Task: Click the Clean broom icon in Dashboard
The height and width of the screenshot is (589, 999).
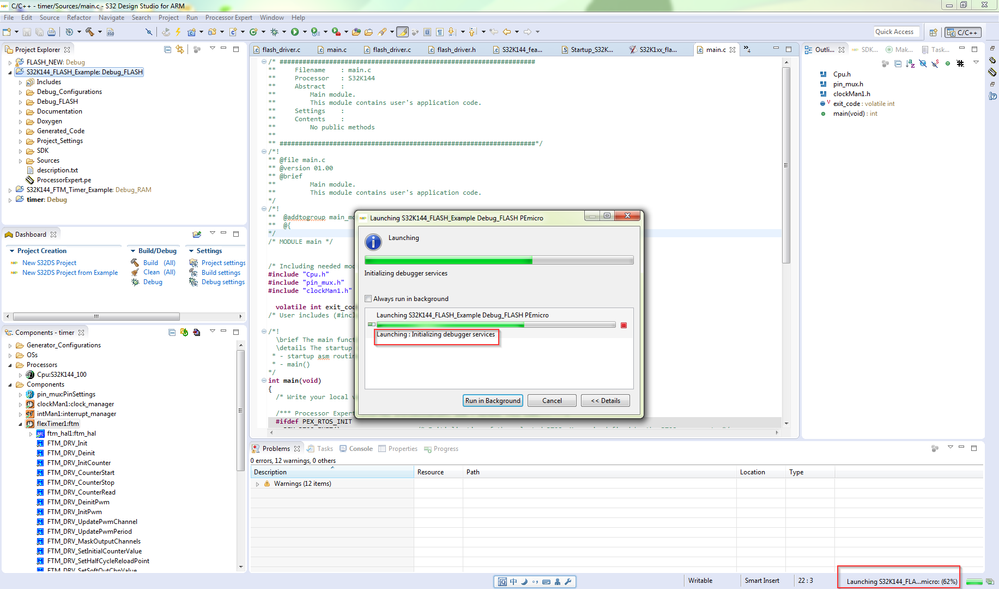Action: coord(134,272)
